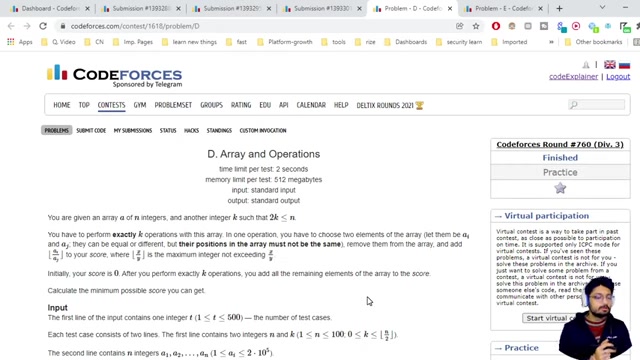Screen dimensions: 640x360
Task: Open a new browser tab with plus button
Action: pyautogui.click(x=559, y=8)
